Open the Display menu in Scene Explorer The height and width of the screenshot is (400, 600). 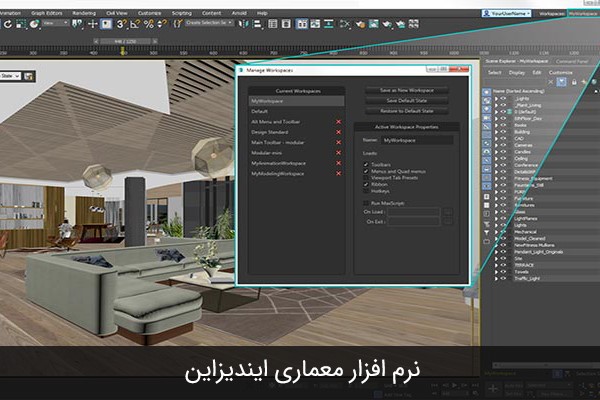pyautogui.click(x=517, y=73)
